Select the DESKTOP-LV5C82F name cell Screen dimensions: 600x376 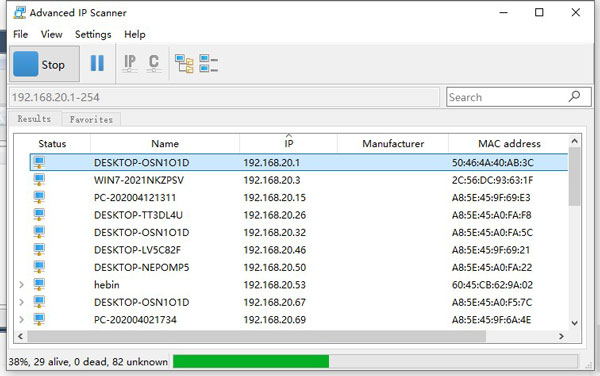point(137,250)
